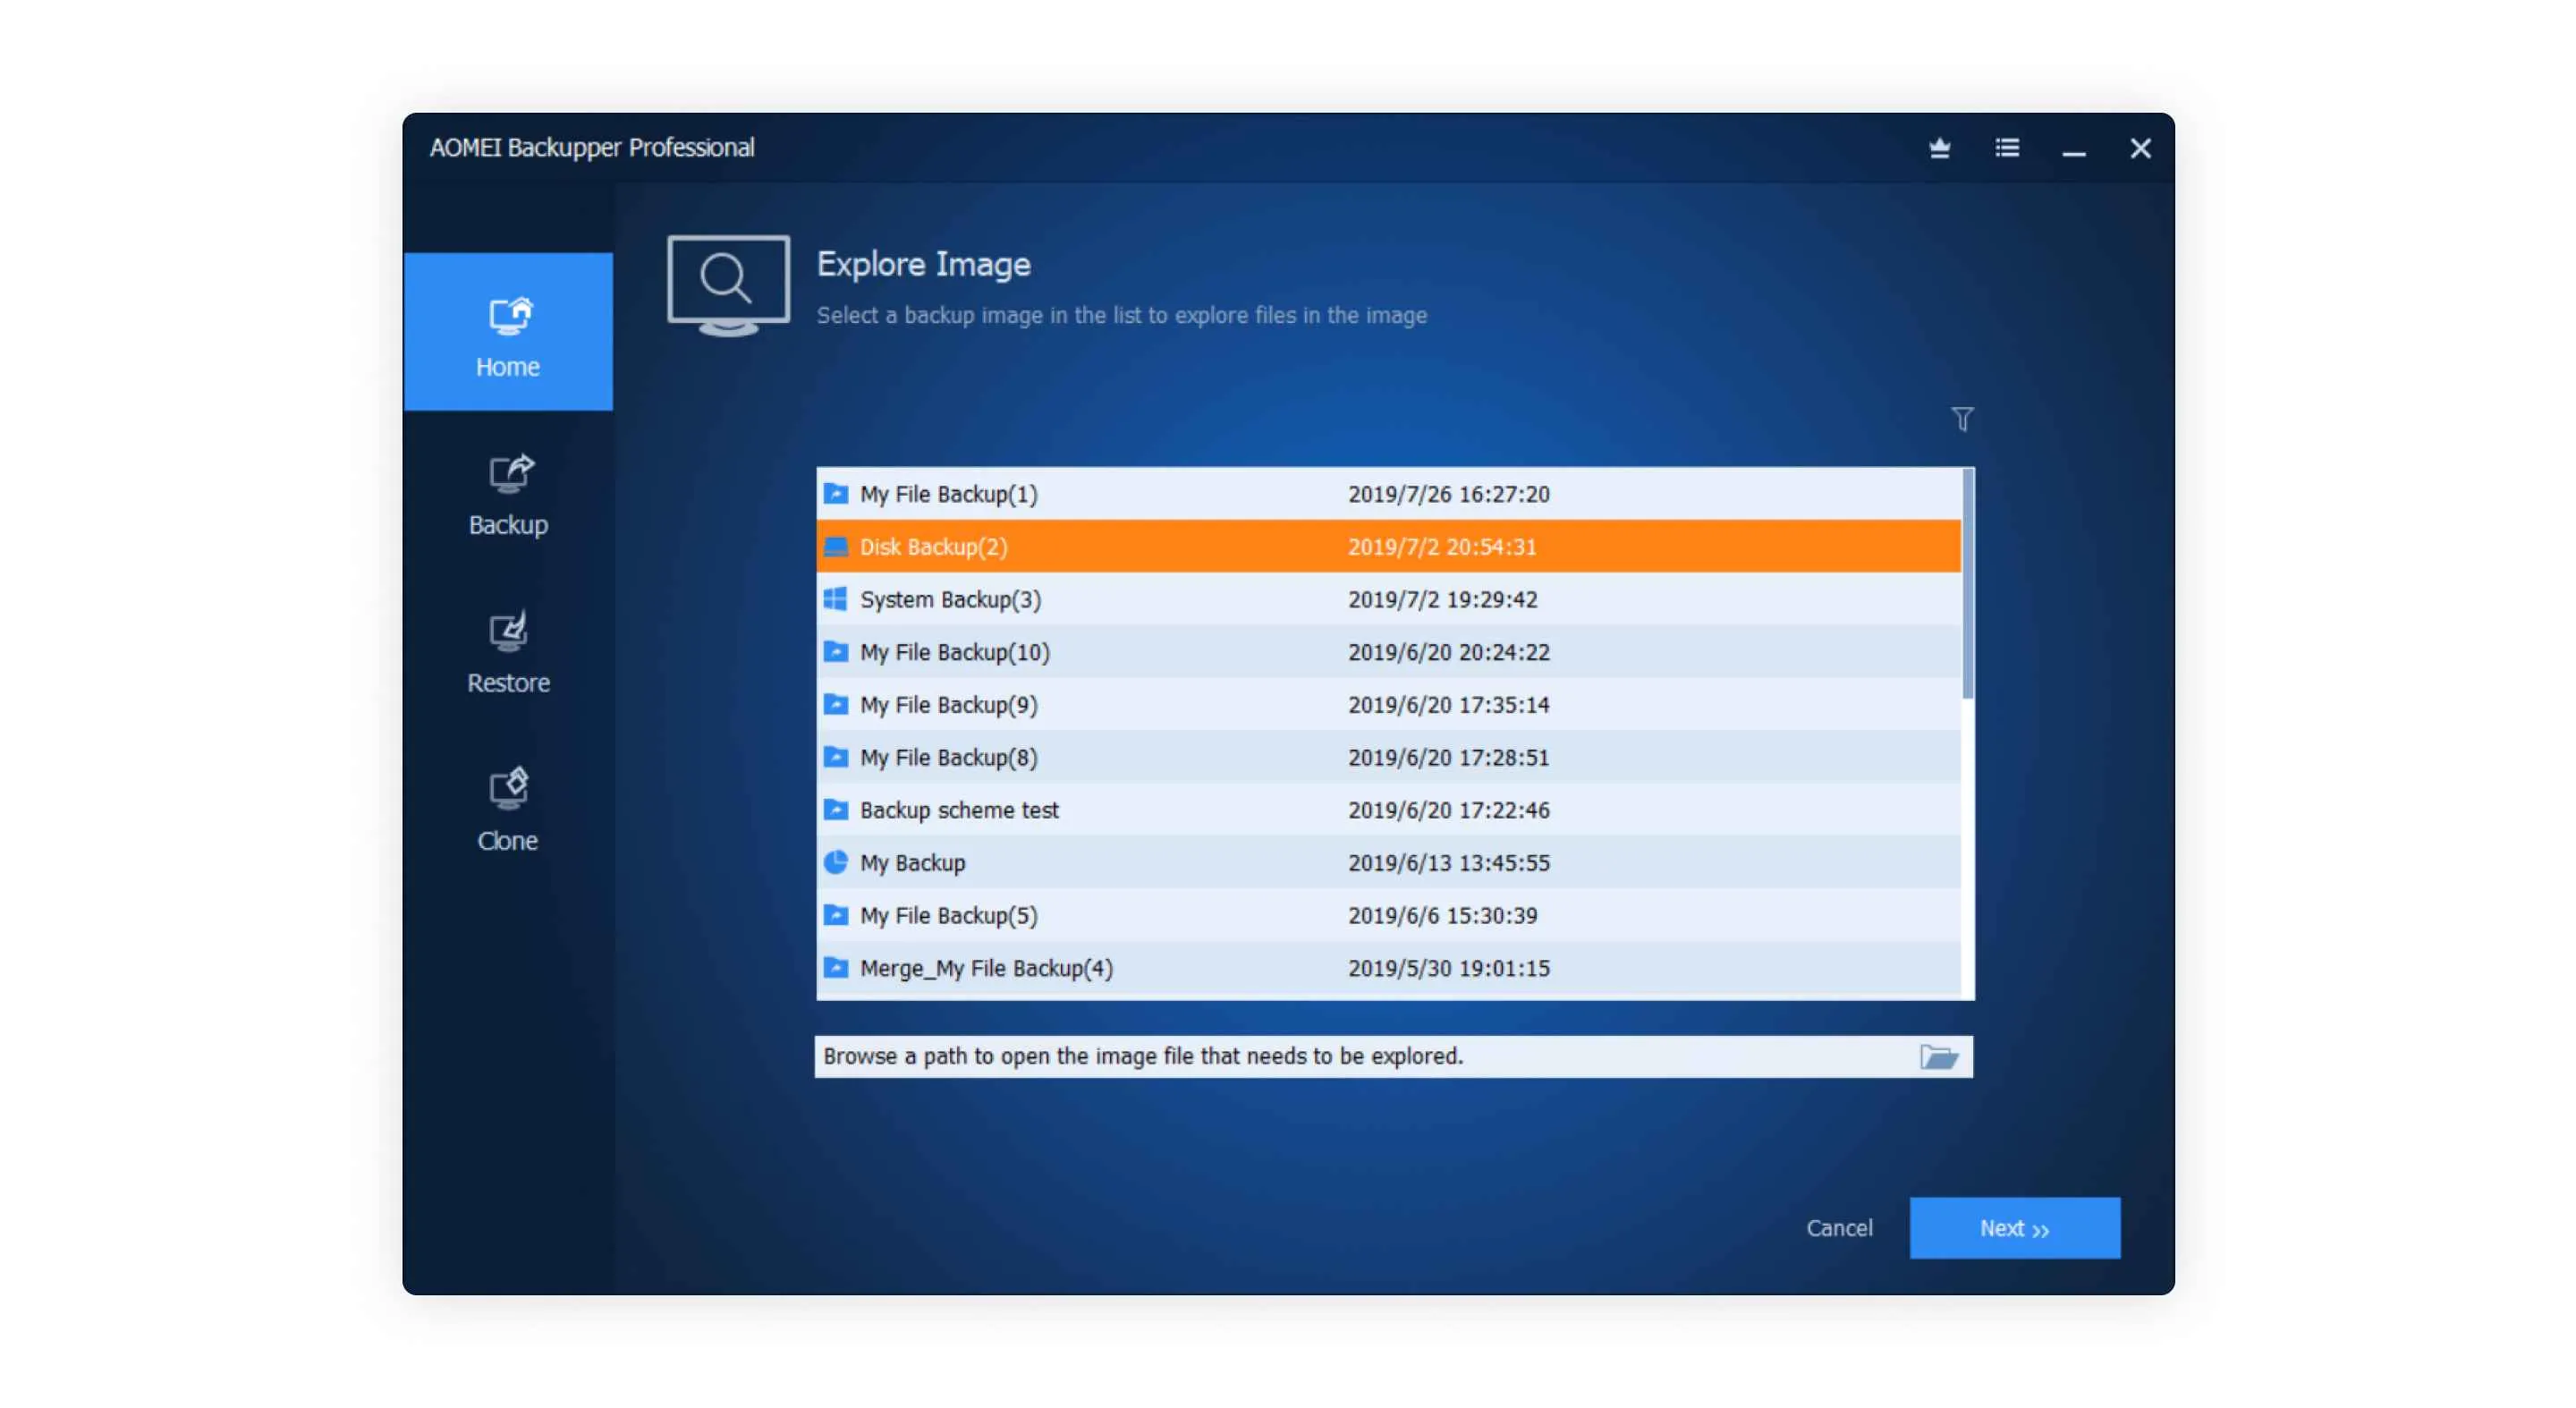The height and width of the screenshot is (1408, 2576).
Task: Click the image file path field
Action: click(1360, 1057)
